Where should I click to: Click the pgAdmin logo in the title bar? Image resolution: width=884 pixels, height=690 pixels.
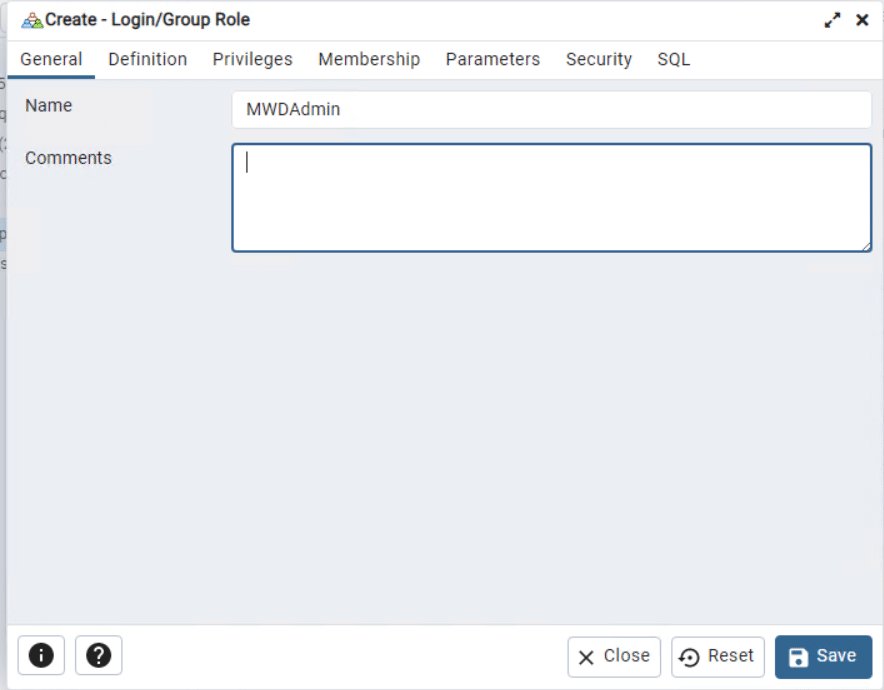pyautogui.click(x=32, y=20)
